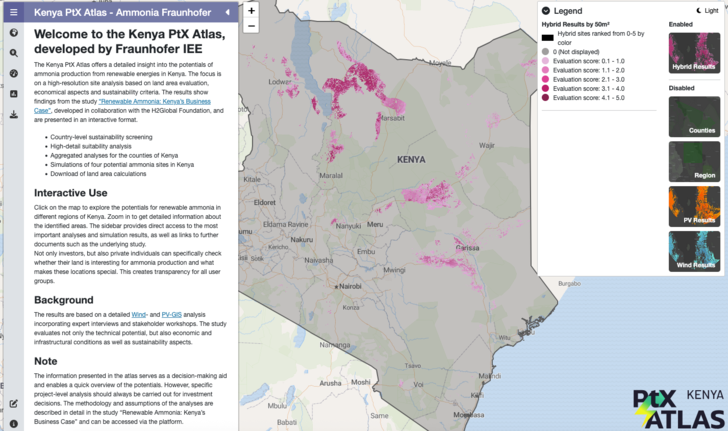
Task: Enable the PV Results layer
Action: pyautogui.click(x=694, y=206)
